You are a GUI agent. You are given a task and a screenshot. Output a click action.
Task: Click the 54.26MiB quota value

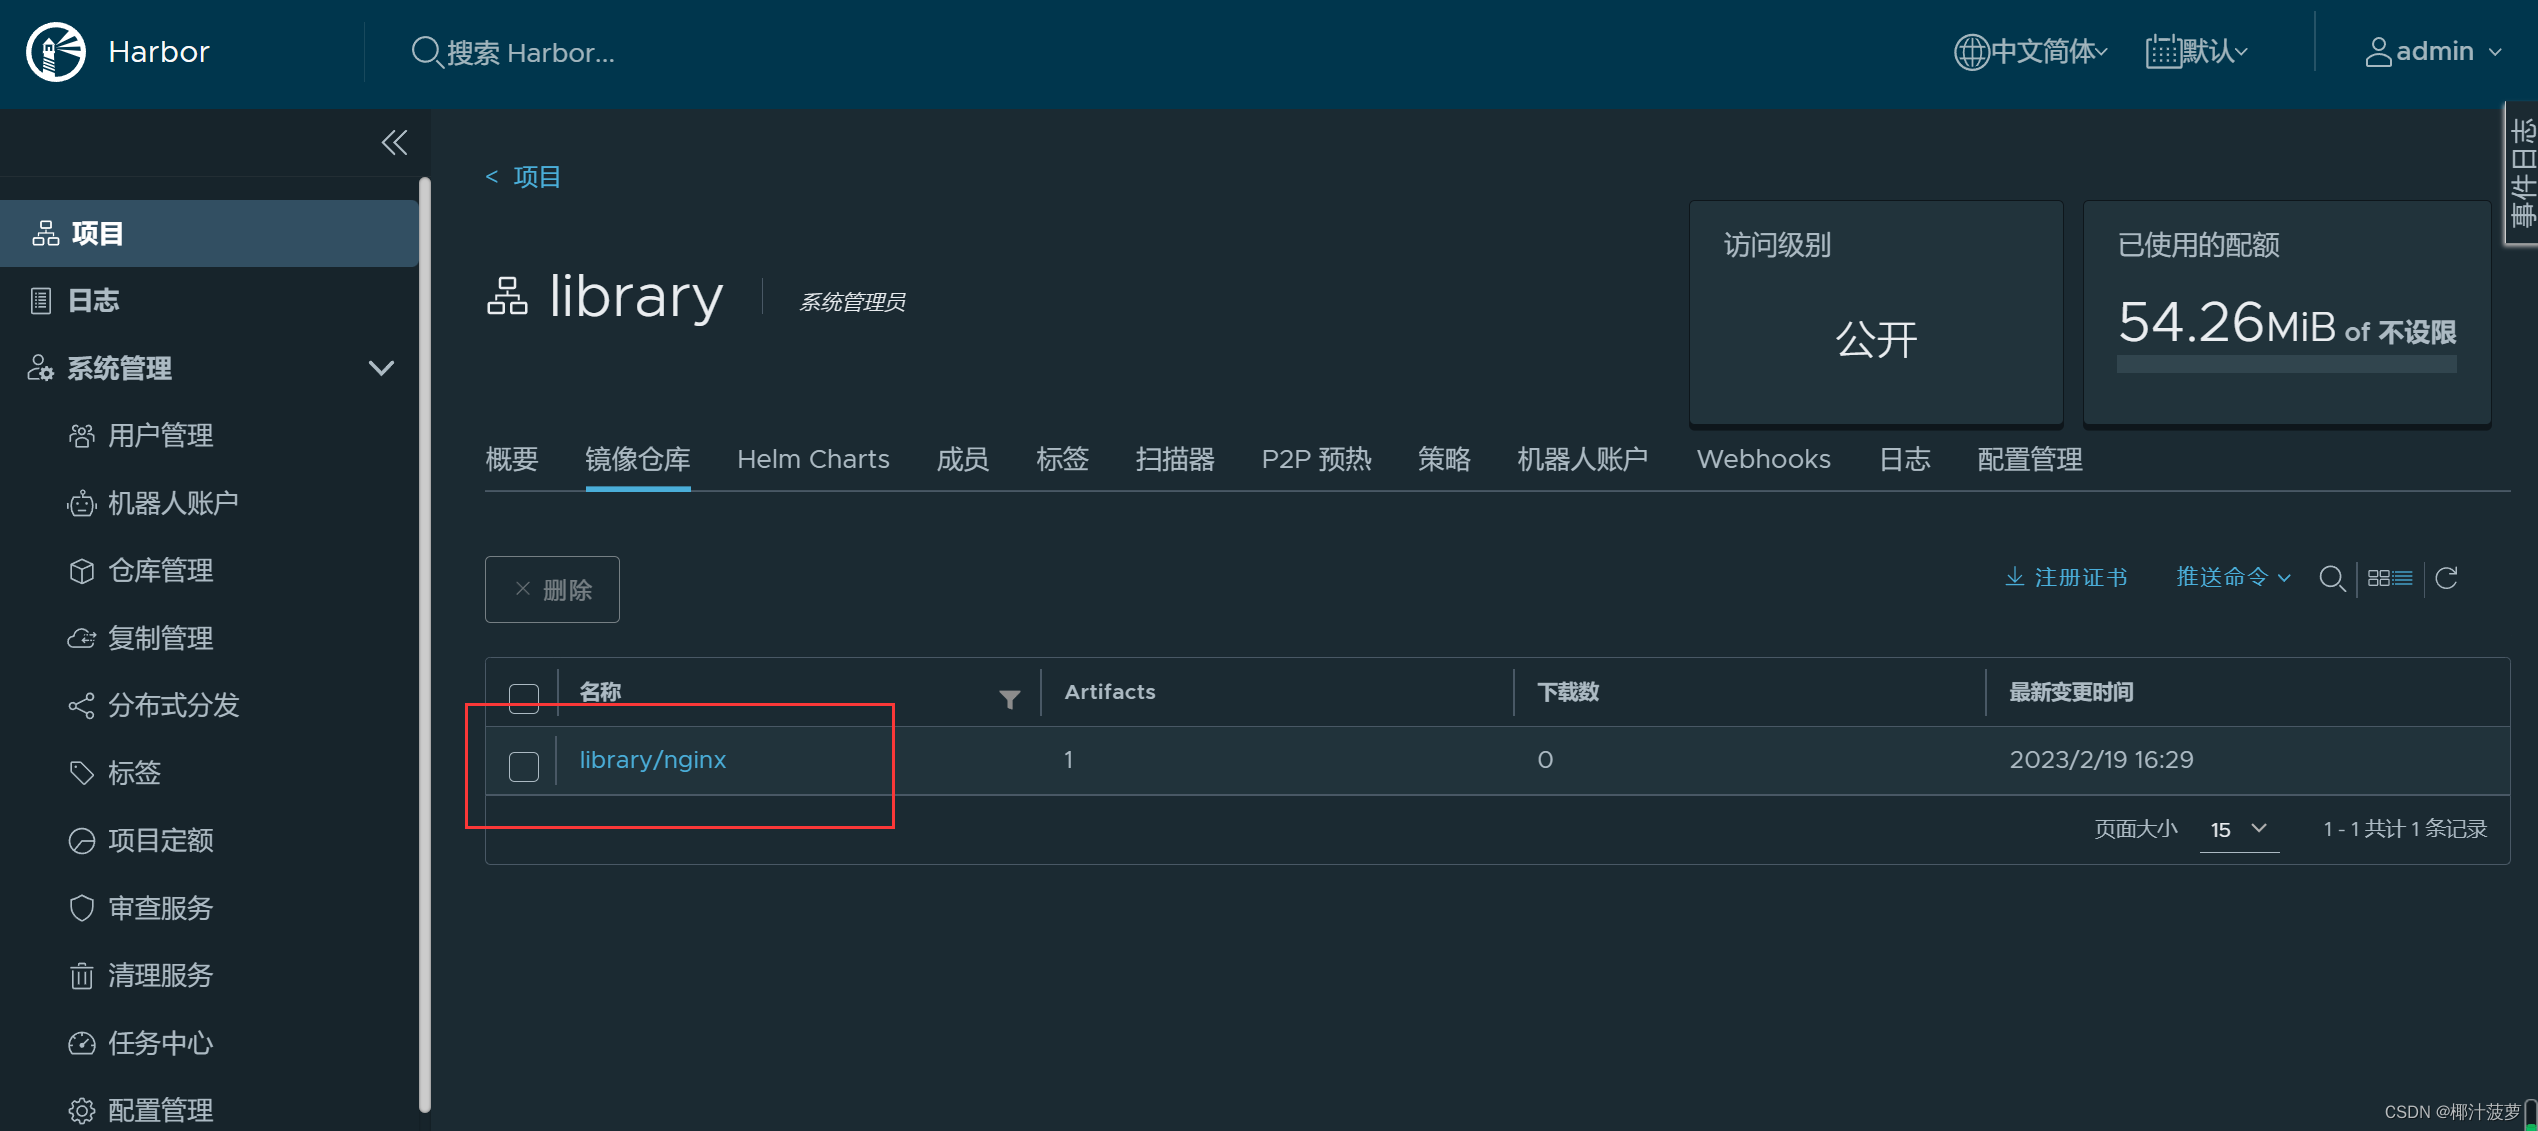2228,322
